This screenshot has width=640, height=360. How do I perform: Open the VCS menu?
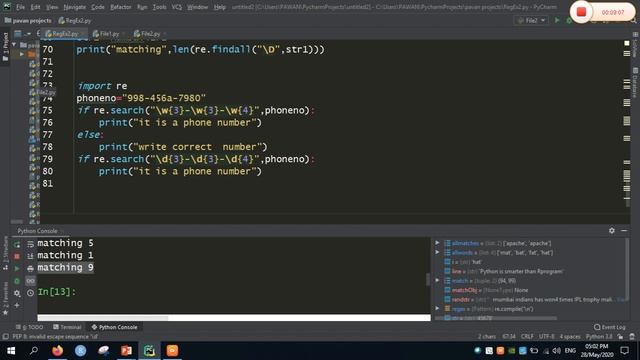coord(177,7)
